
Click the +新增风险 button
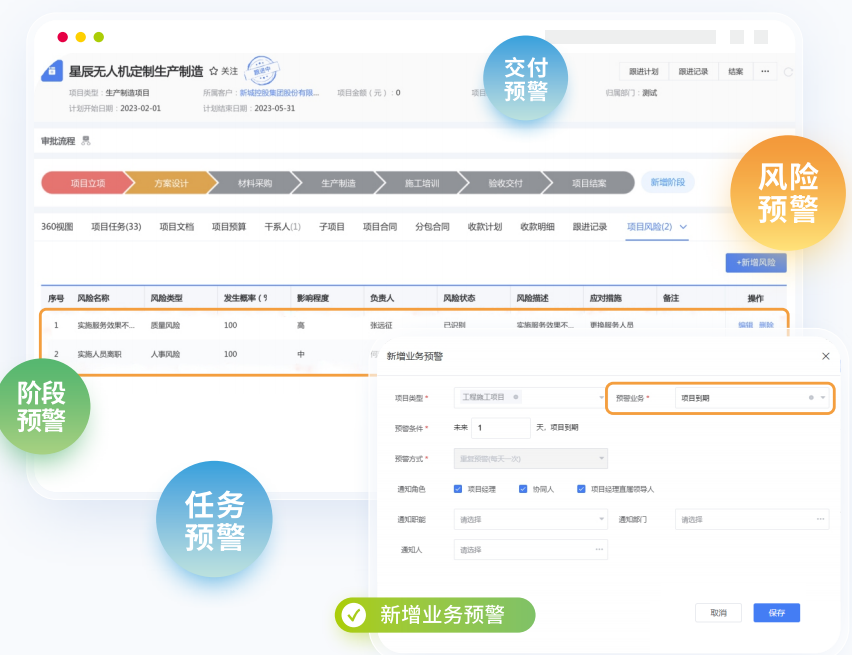coord(756,263)
